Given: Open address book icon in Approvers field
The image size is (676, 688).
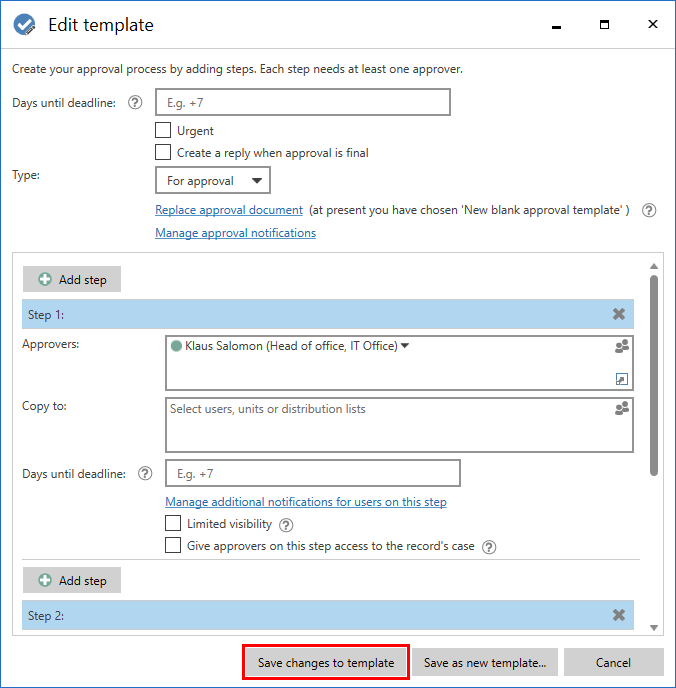Looking at the screenshot, I should pyautogui.click(x=622, y=346).
